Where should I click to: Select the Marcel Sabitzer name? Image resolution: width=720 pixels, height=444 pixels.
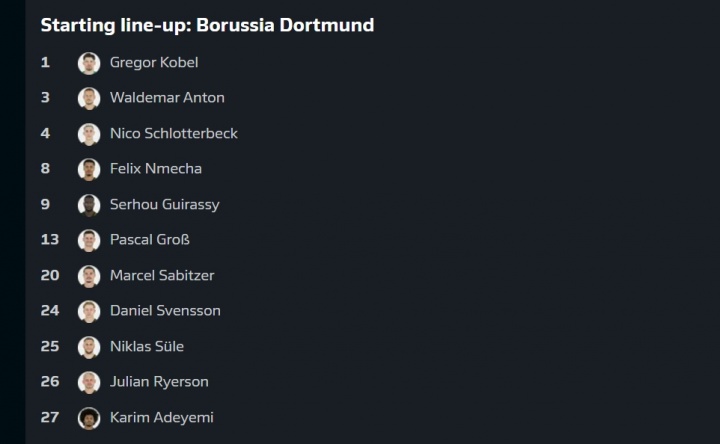click(162, 276)
